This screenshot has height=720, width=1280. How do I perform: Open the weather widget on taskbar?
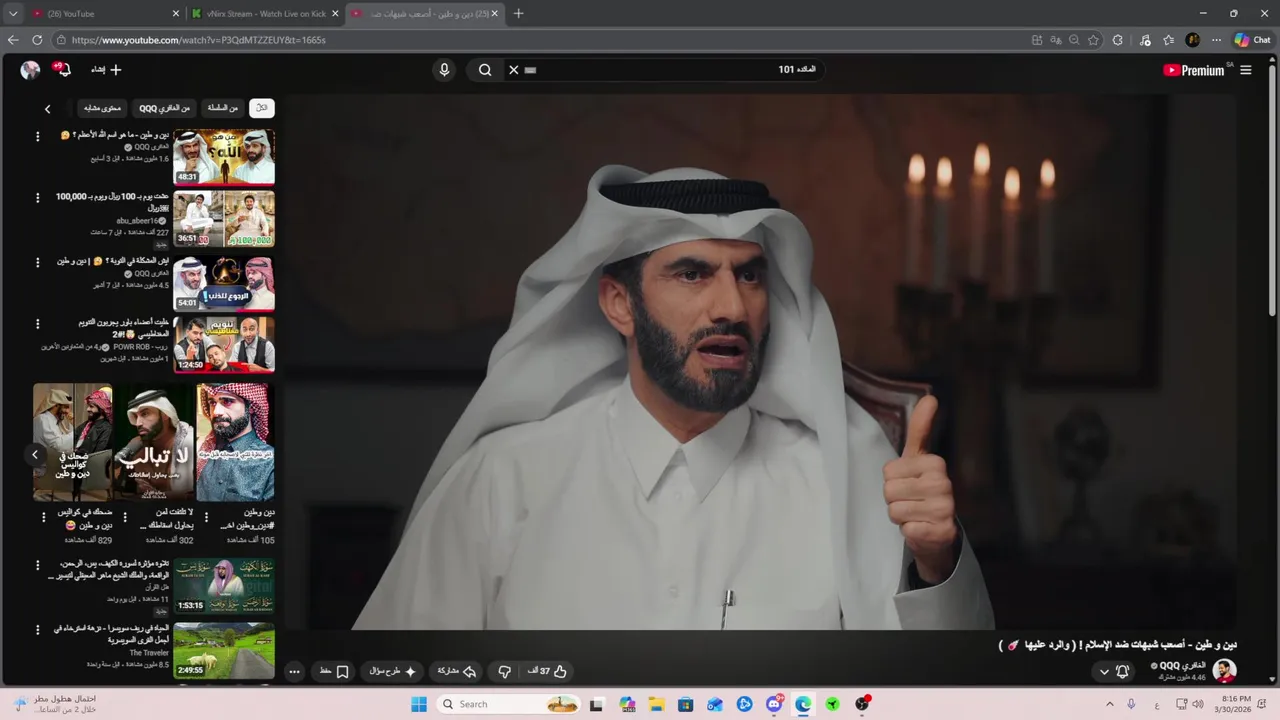[55, 704]
